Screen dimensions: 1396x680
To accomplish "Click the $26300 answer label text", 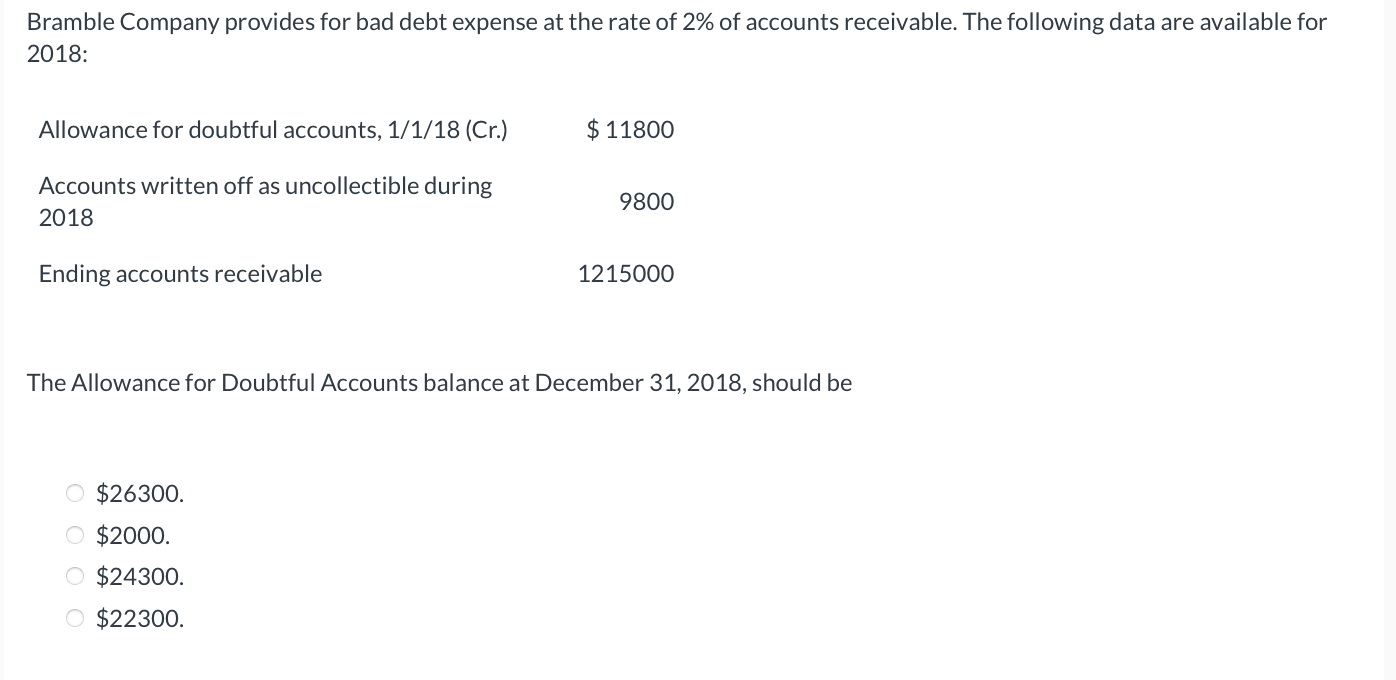I will (x=139, y=493).
